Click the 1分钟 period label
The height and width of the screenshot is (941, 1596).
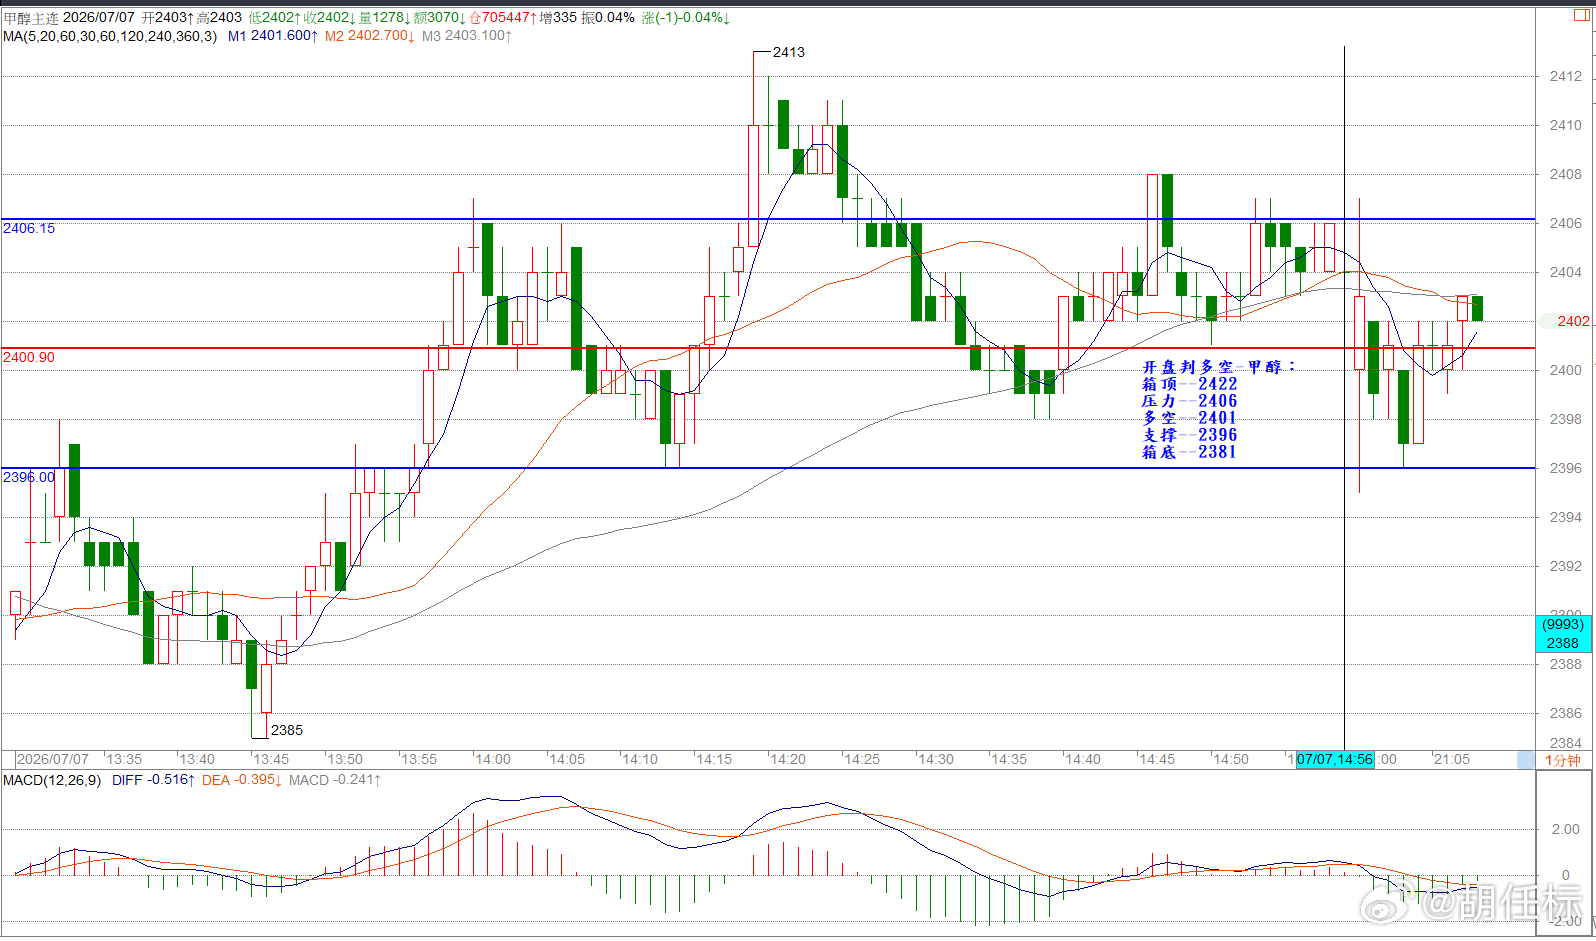1563,760
